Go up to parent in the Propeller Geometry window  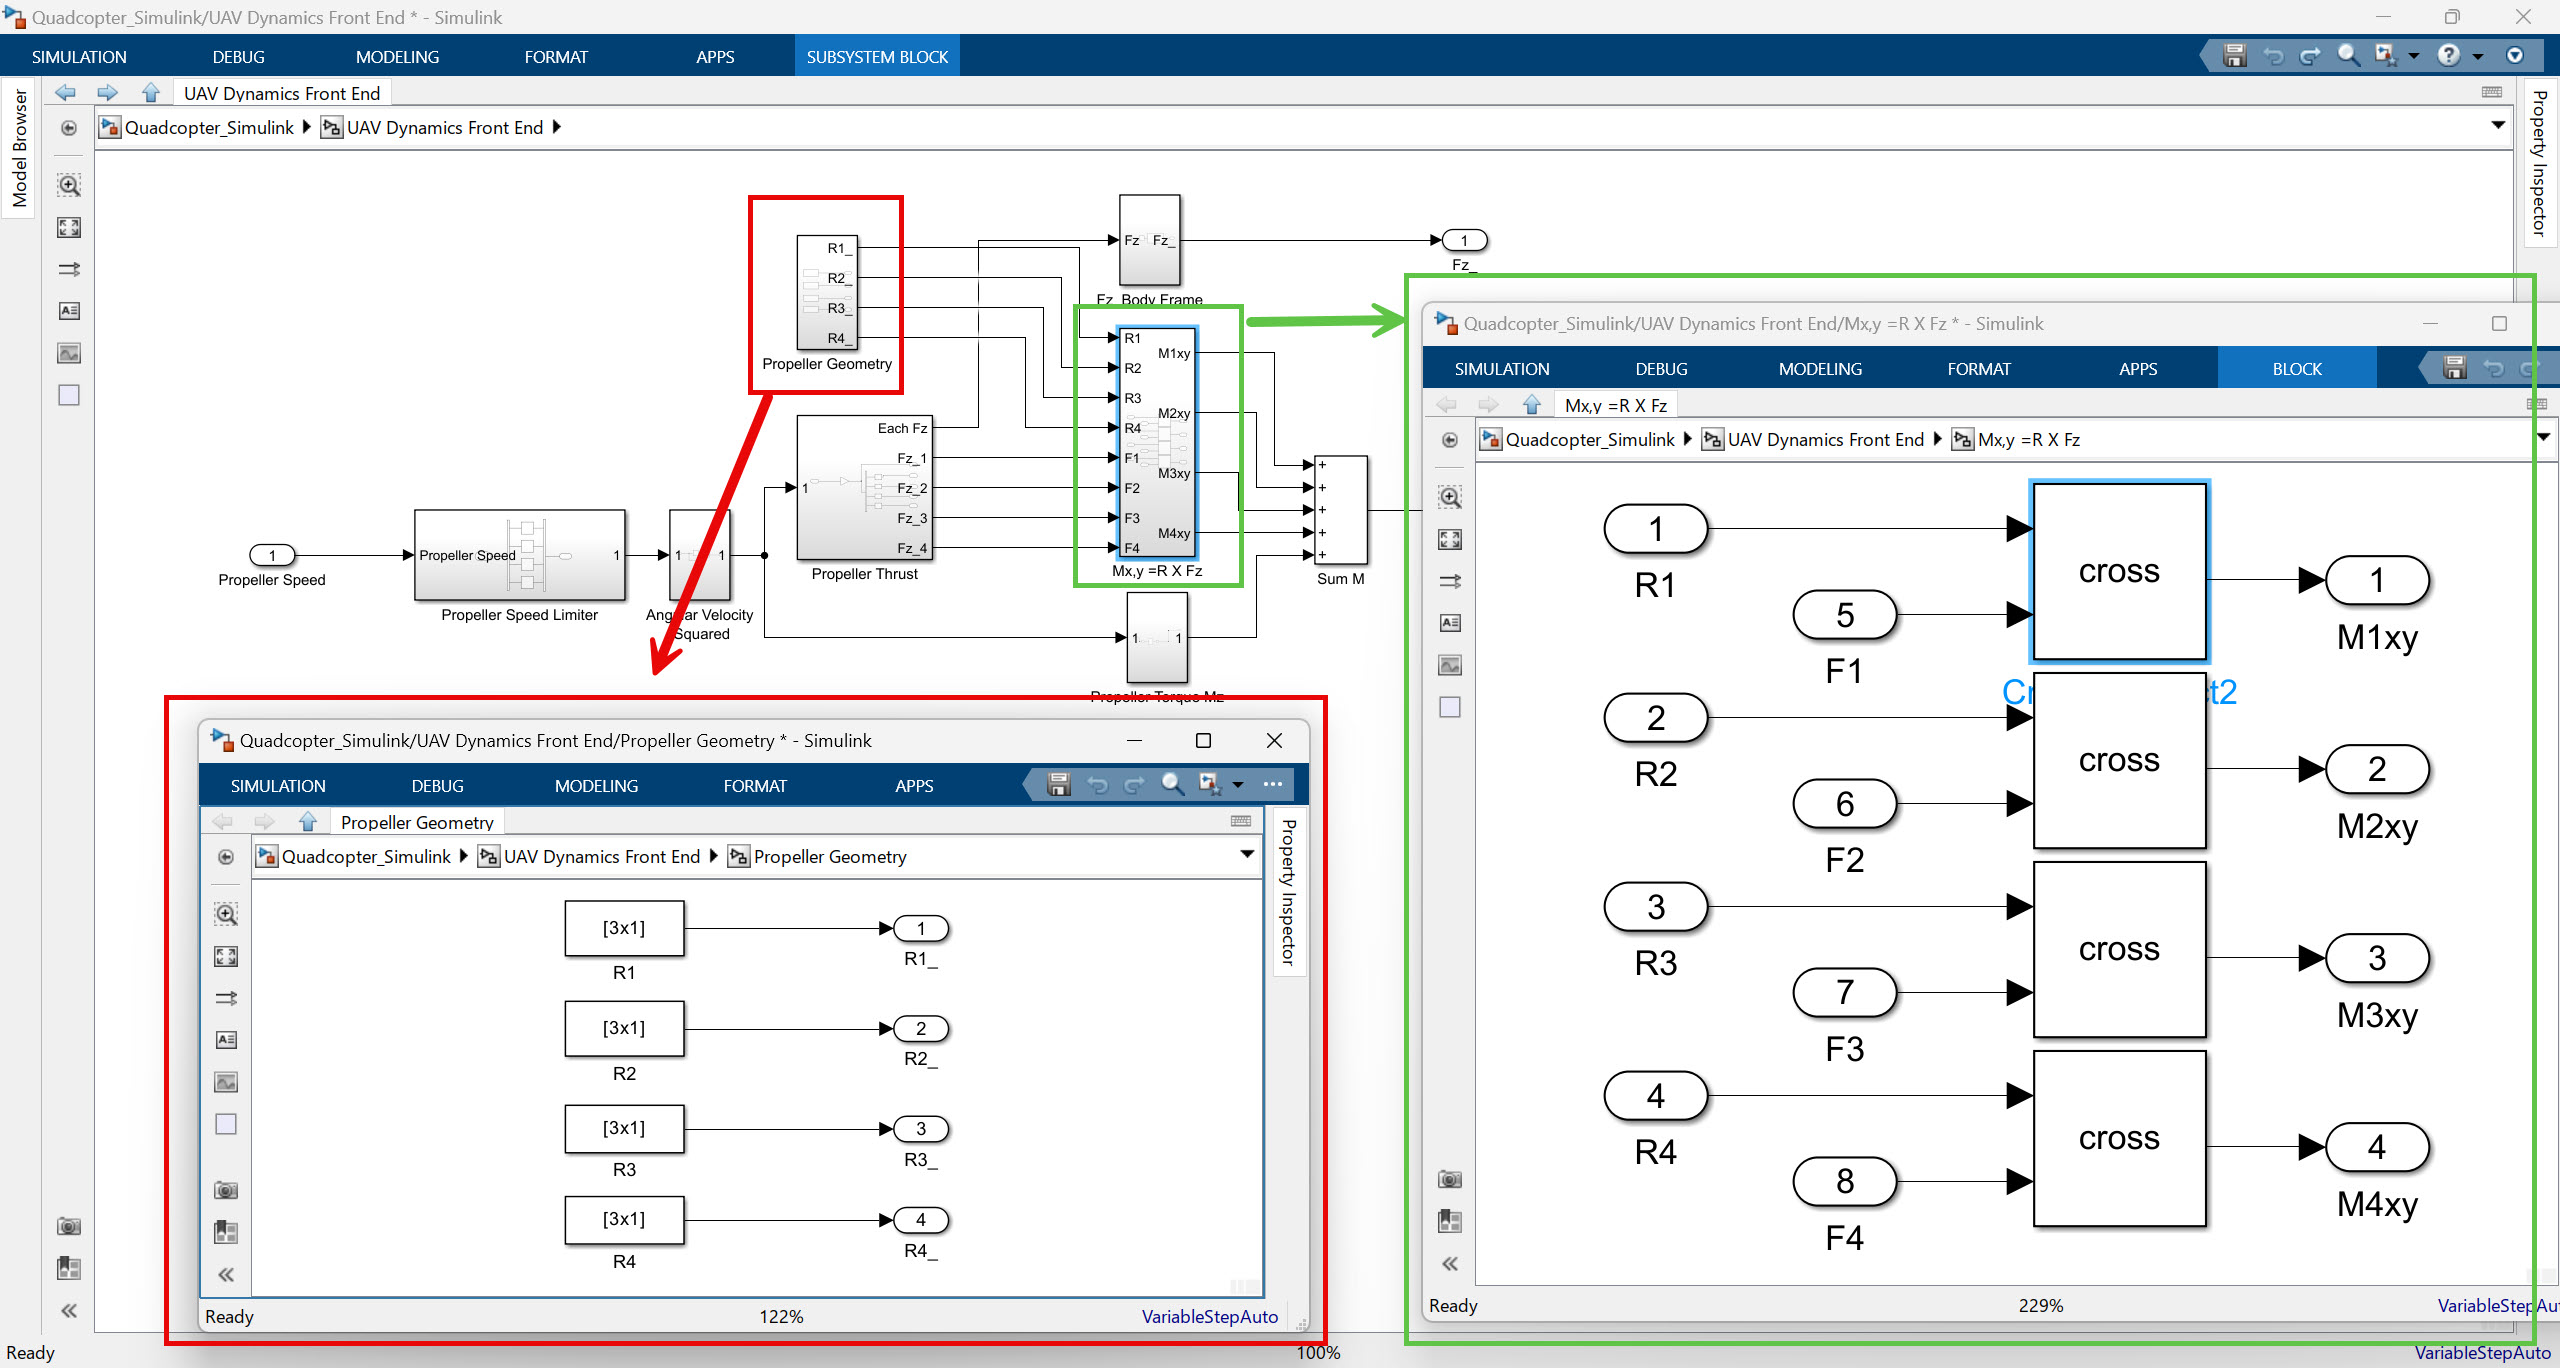(308, 822)
